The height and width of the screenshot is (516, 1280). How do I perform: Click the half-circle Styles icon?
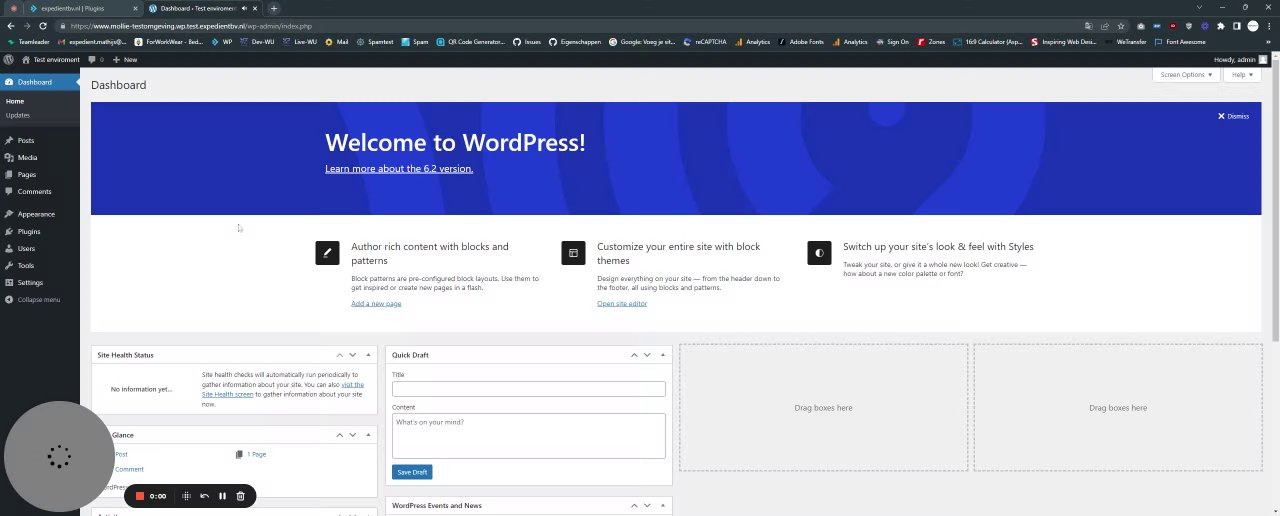819,253
